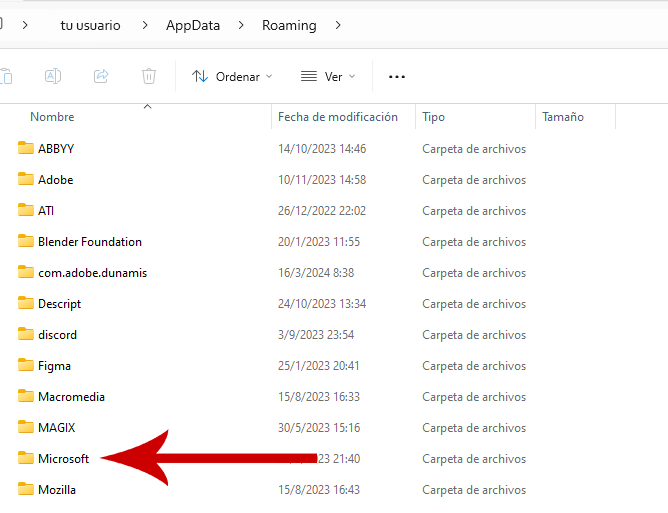This screenshot has height=513, width=668.
Task: Sort by Fecha de modificación column header
Action: (x=338, y=117)
